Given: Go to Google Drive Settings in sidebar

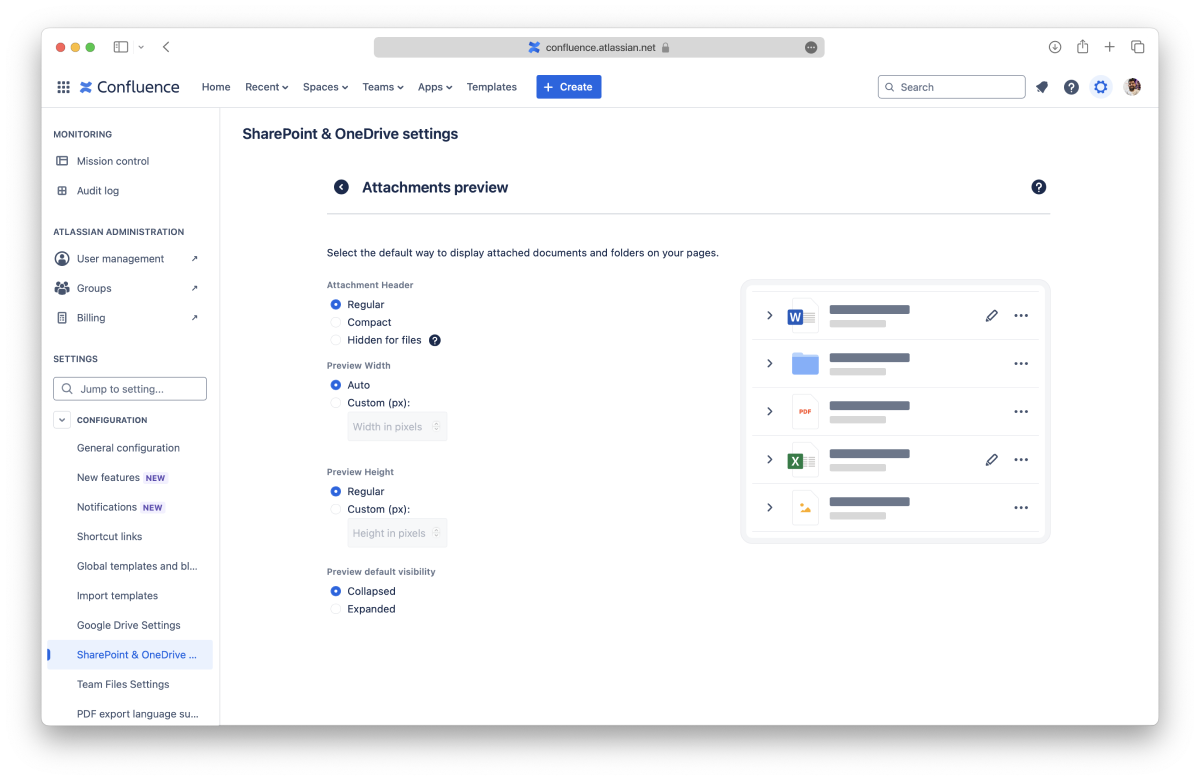Looking at the screenshot, I should coord(128,625).
